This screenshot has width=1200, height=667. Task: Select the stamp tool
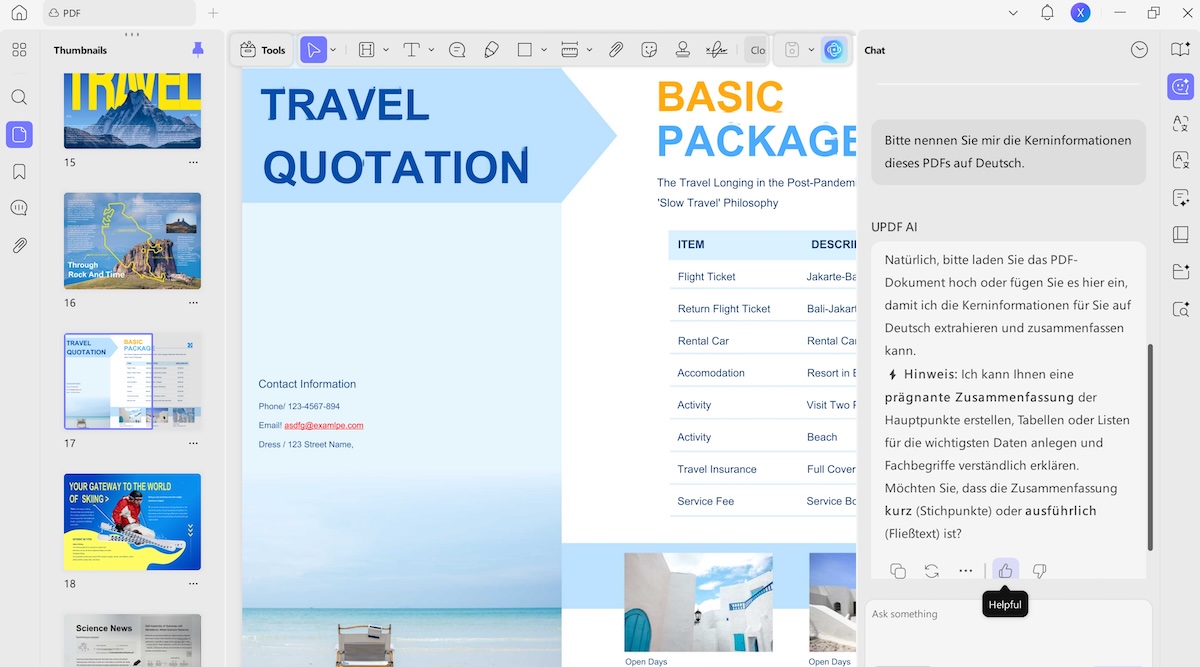tap(683, 50)
